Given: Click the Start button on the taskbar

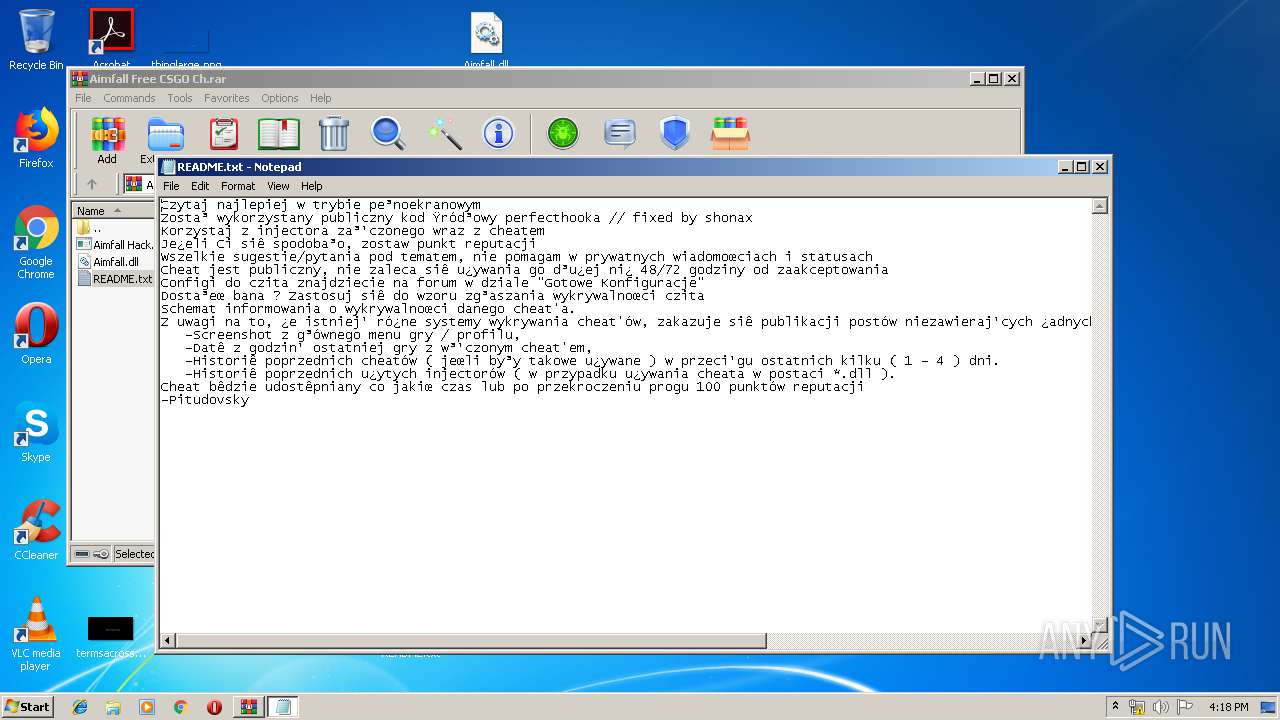Looking at the screenshot, I should tap(27, 707).
